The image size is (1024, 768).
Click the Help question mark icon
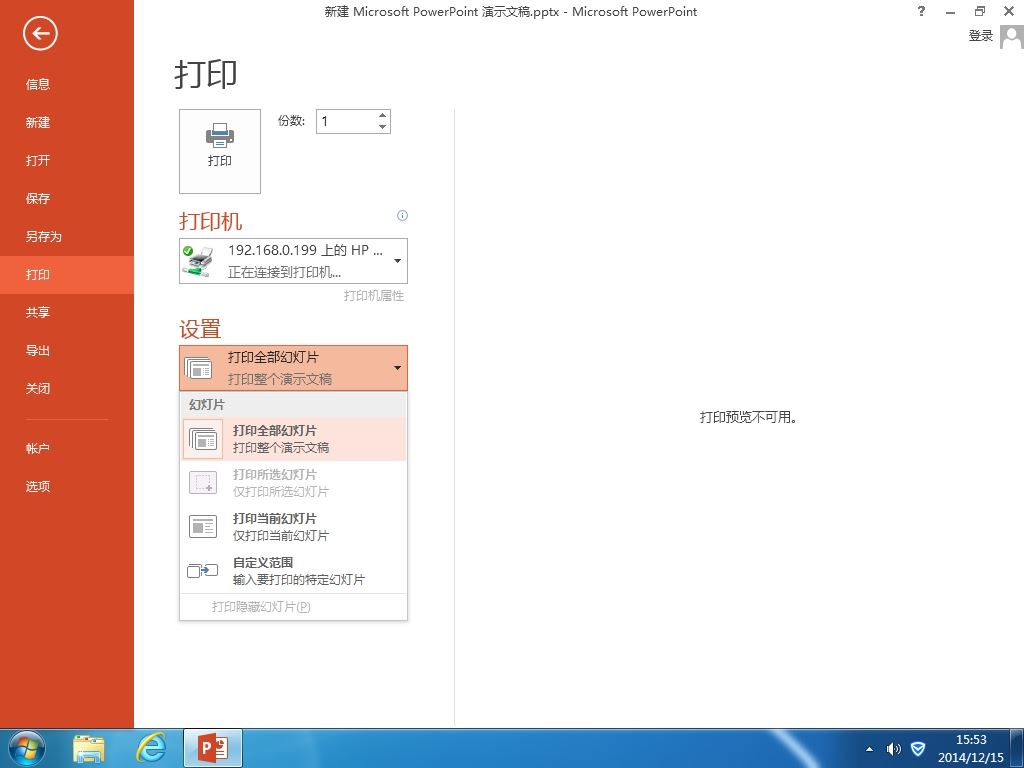pos(921,11)
